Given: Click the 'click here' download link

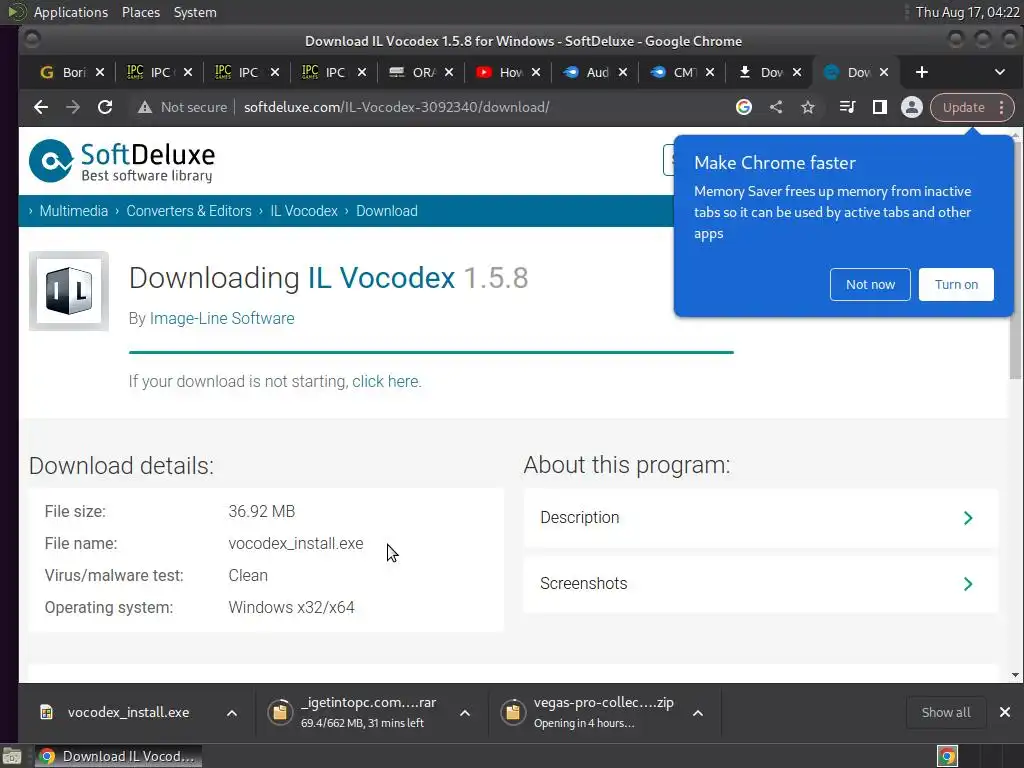Looking at the screenshot, I should [385, 381].
